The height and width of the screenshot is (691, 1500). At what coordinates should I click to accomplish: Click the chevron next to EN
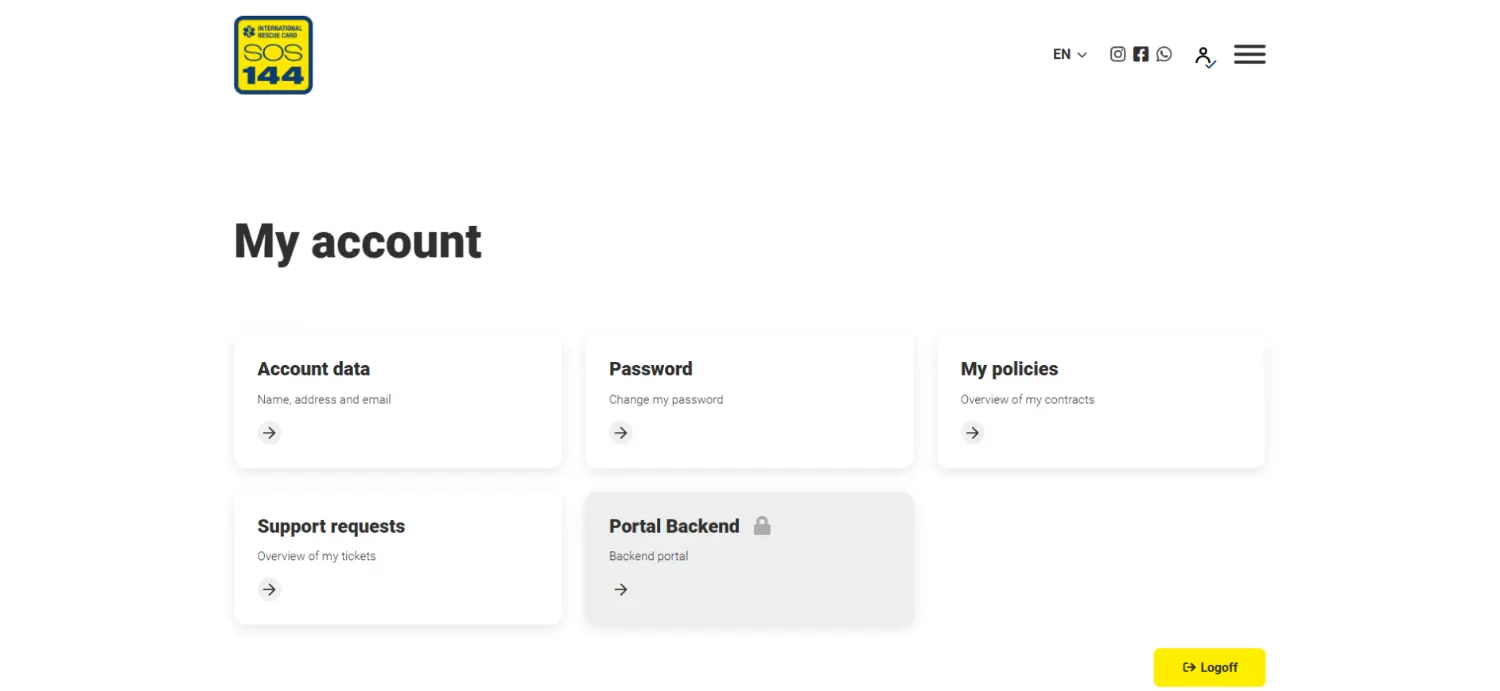pos(1082,55)
